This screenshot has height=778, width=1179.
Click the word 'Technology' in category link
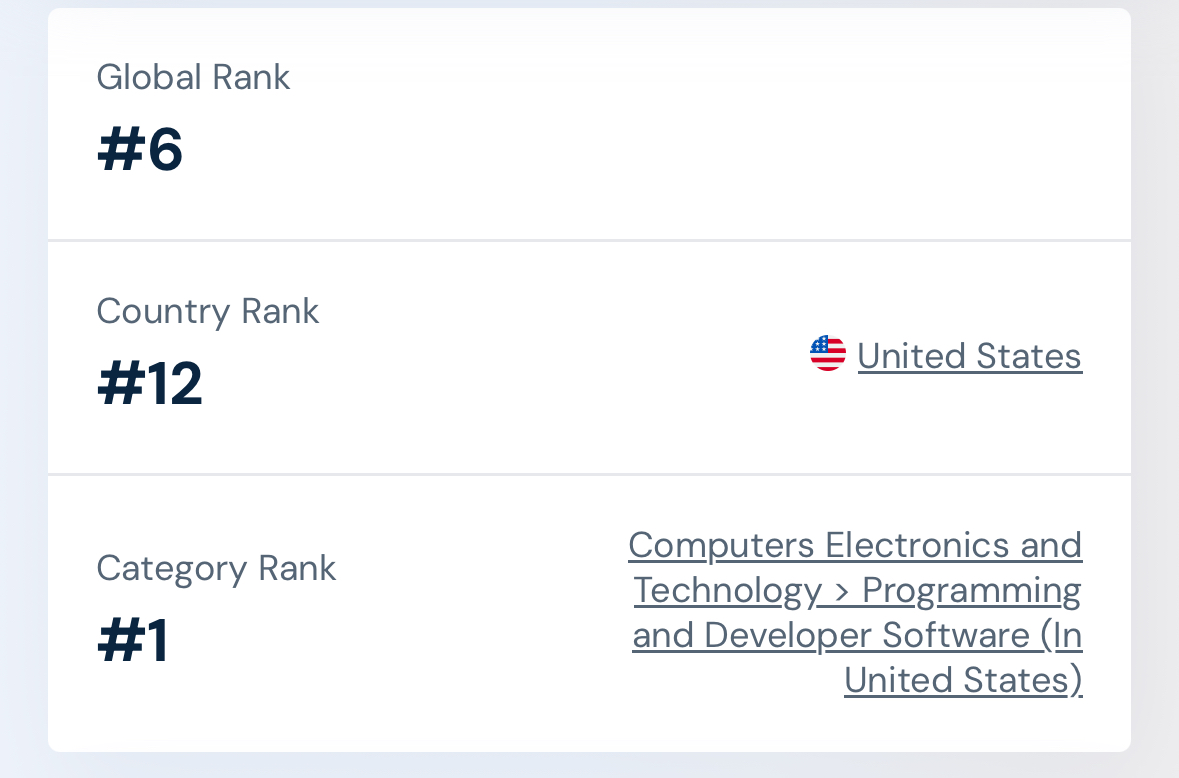click(728, 590)
